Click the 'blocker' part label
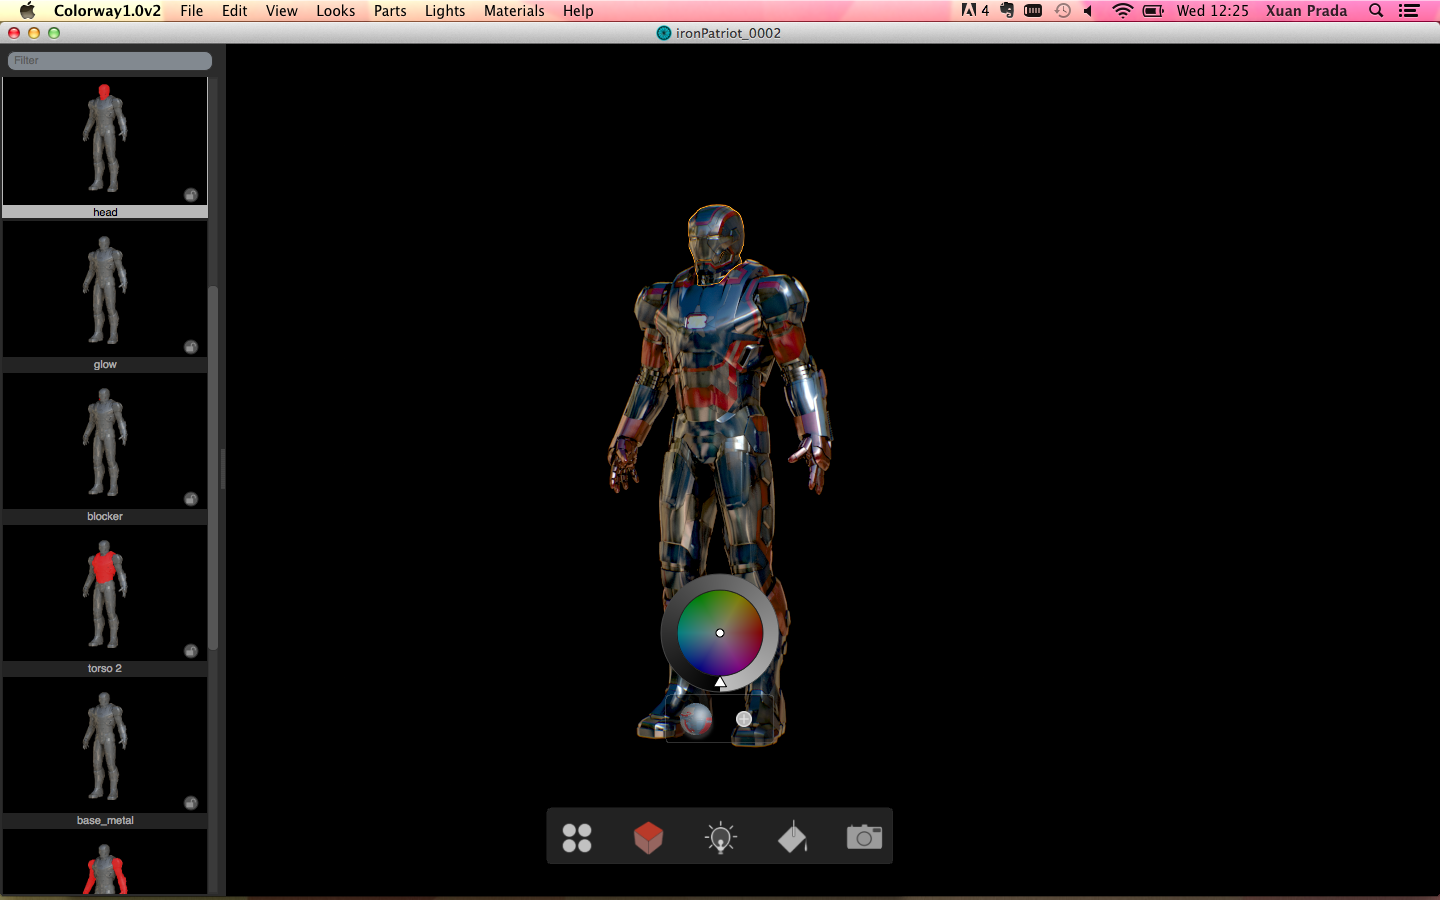 (x=105, y=516)
